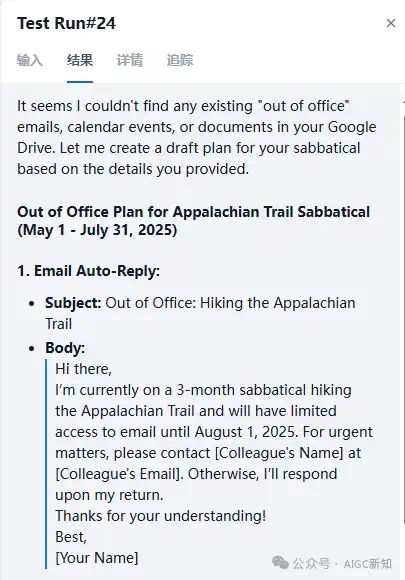Go to the 追踪 tab

(x=180, y=60)
